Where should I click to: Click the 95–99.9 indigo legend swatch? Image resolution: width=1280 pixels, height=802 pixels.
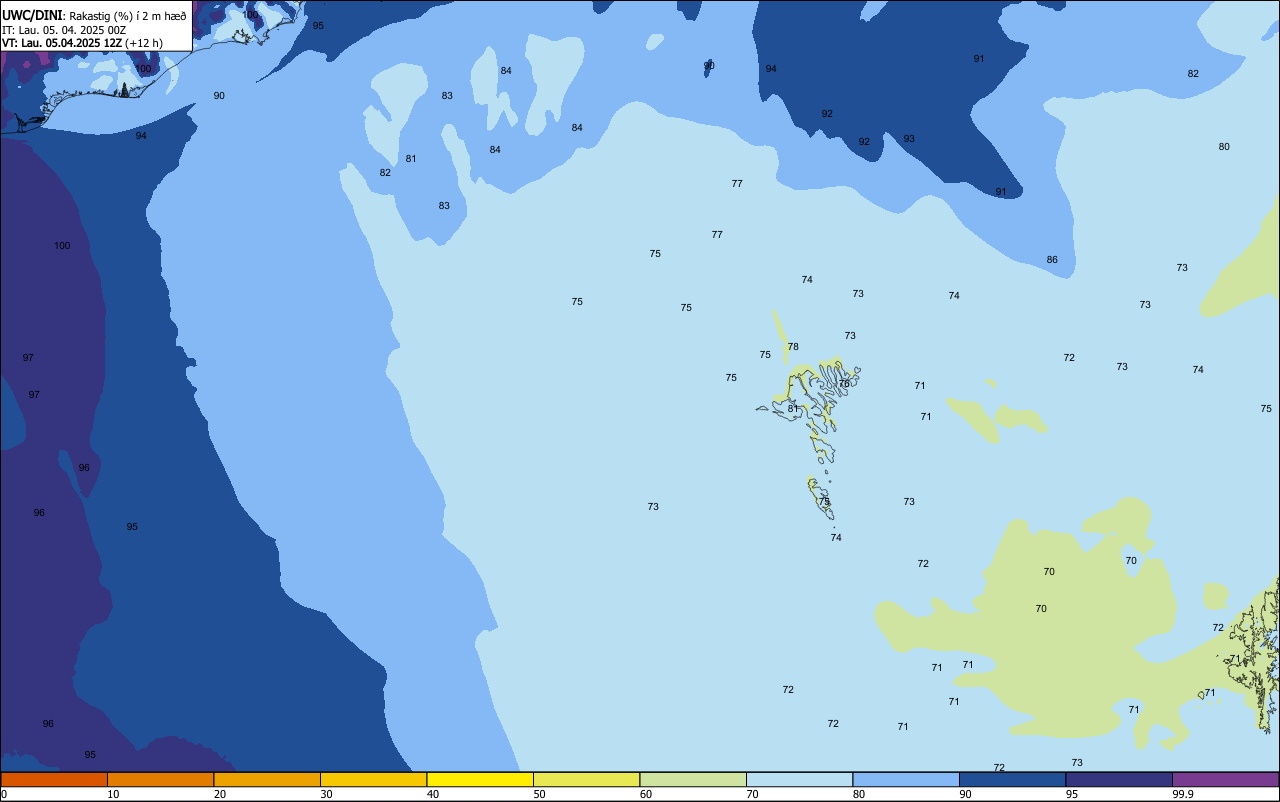pos(1119,779)
